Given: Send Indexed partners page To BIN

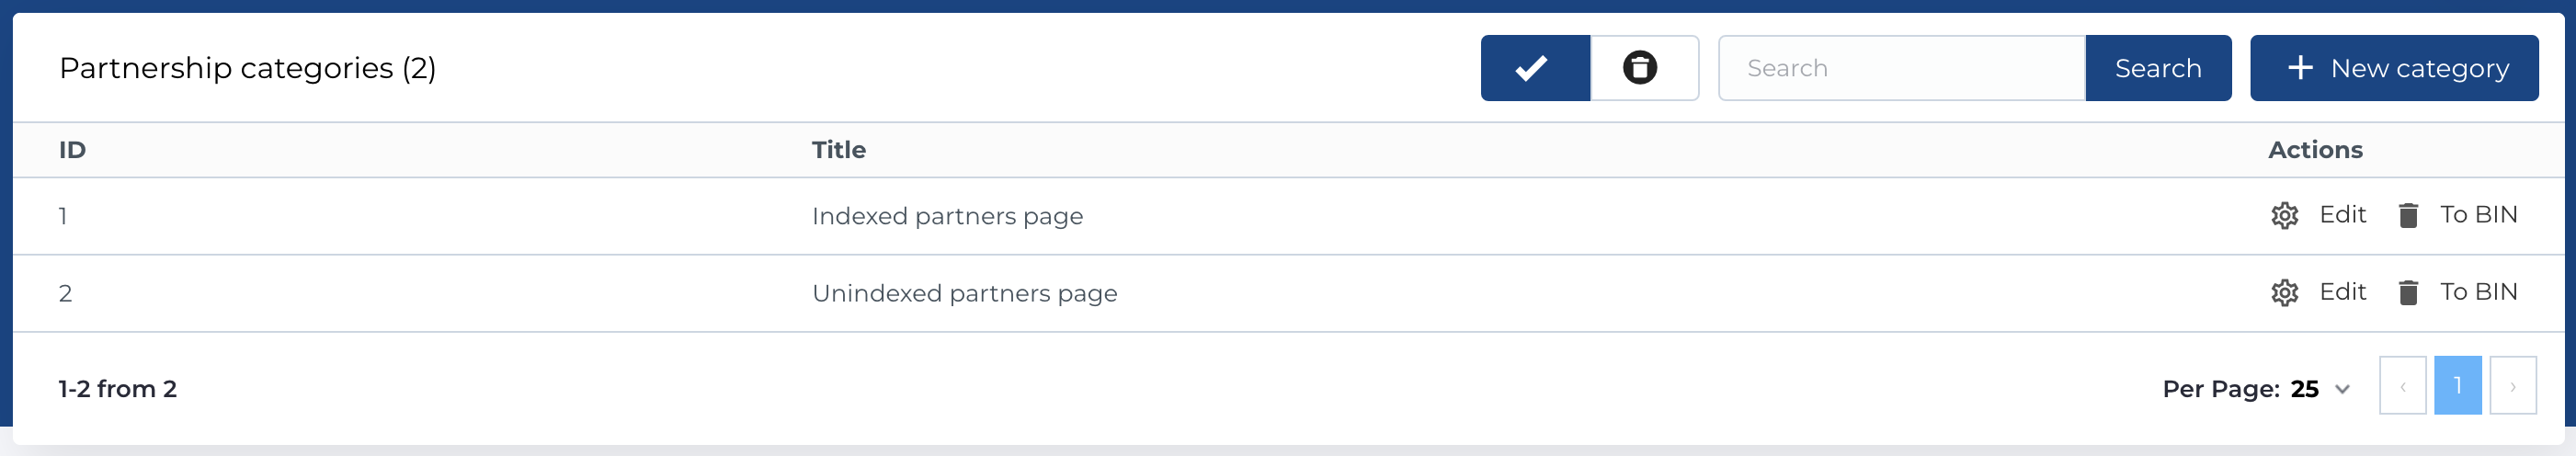Looking at the screenshot, I should click(2478, 215).
